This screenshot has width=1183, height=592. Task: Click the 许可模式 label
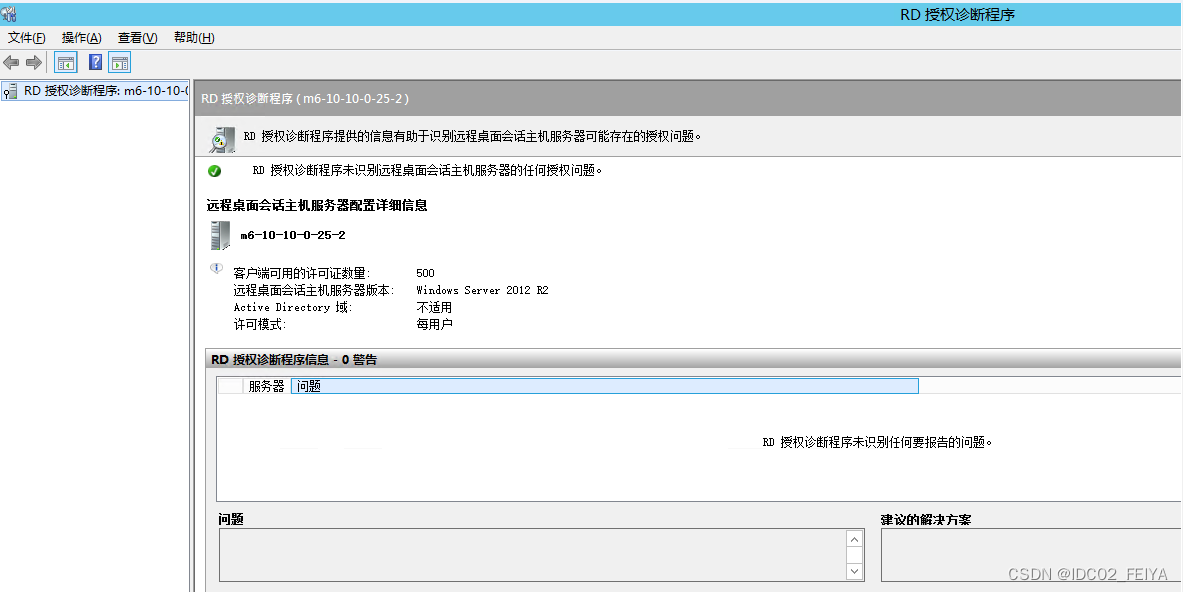click(x=260, y=324)
